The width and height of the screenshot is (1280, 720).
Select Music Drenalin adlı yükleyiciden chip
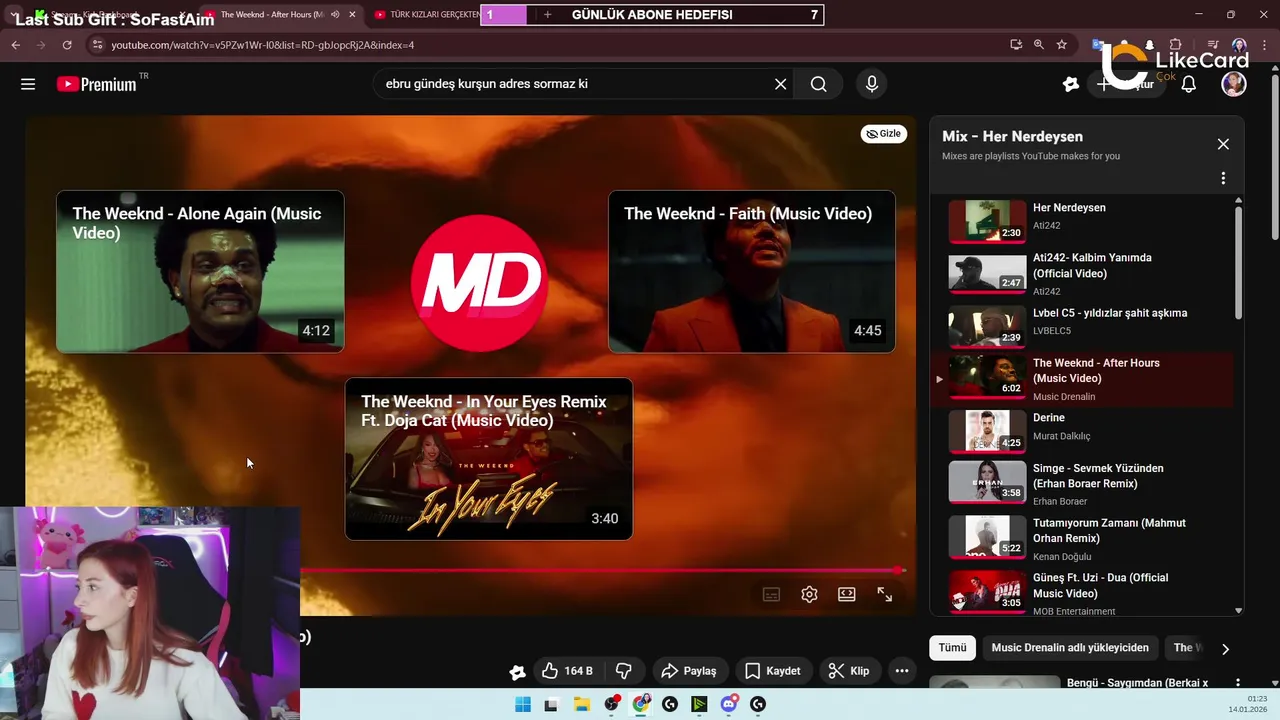tap(1070, 648)
